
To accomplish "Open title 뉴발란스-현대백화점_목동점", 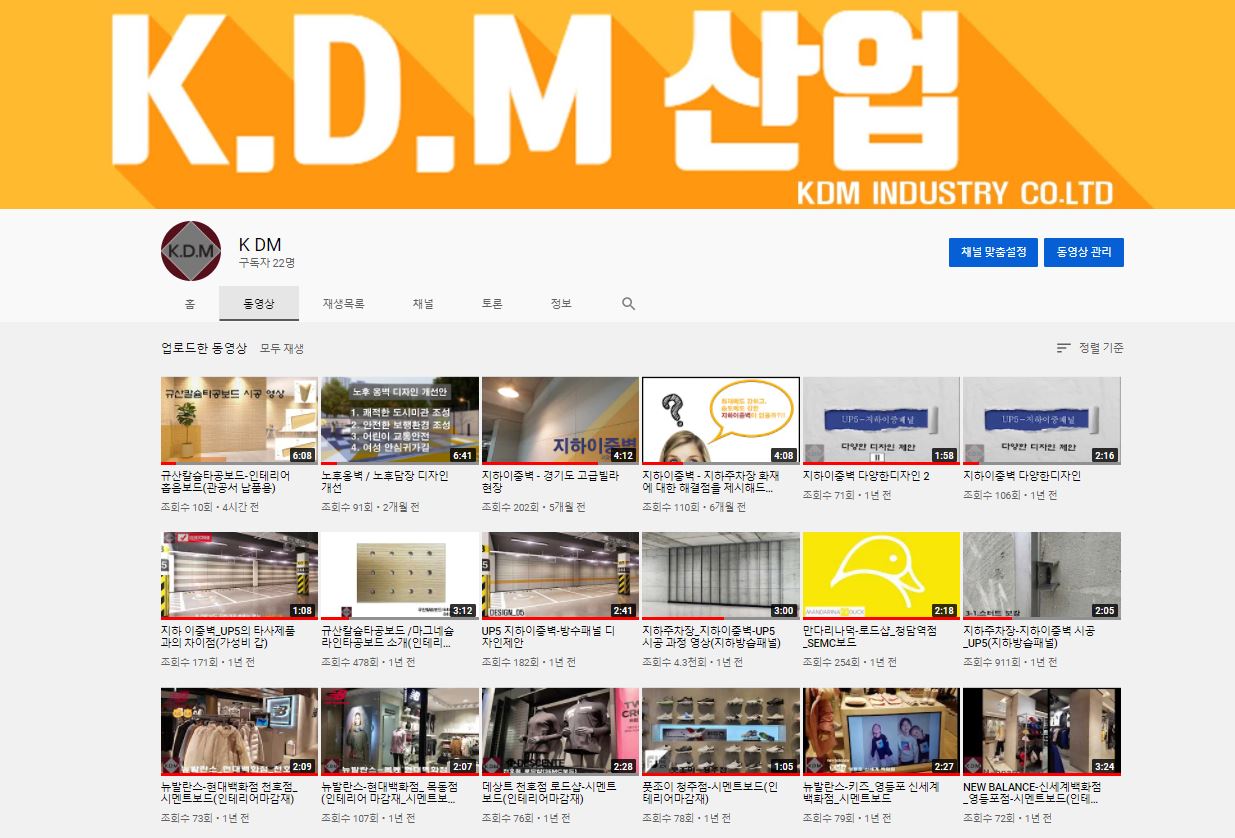I will click(389, 794).
